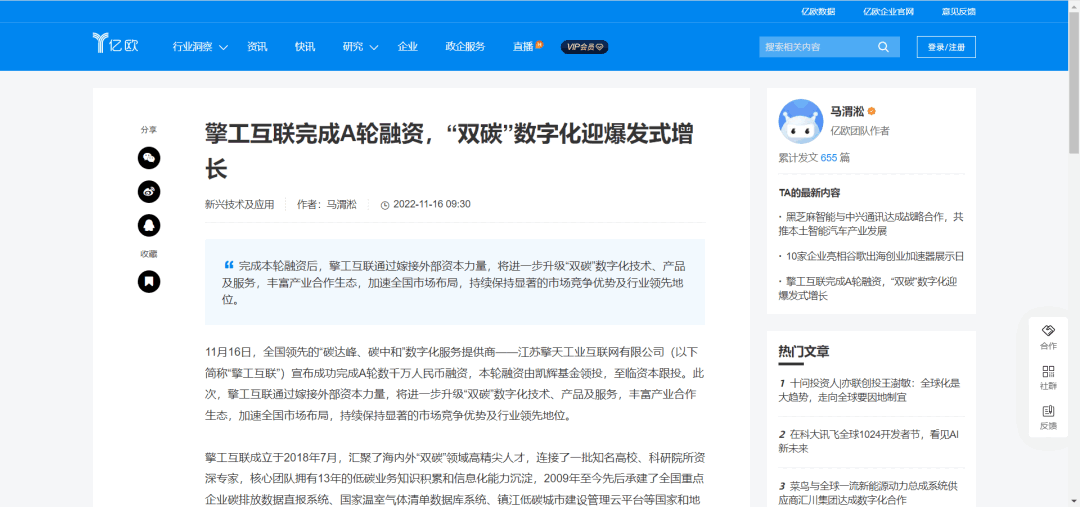Open hot article 在科大讯飞全球1024开发者节
1080x507 pixels.
coord(871,441)
